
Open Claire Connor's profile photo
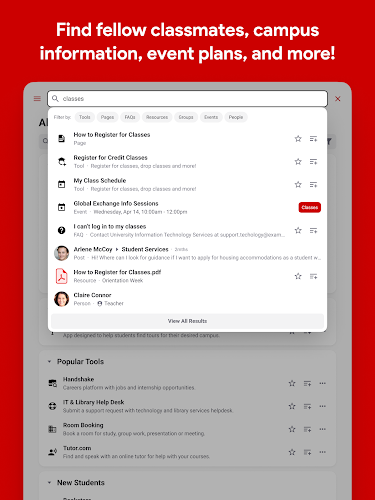click(x=62, y=299)
